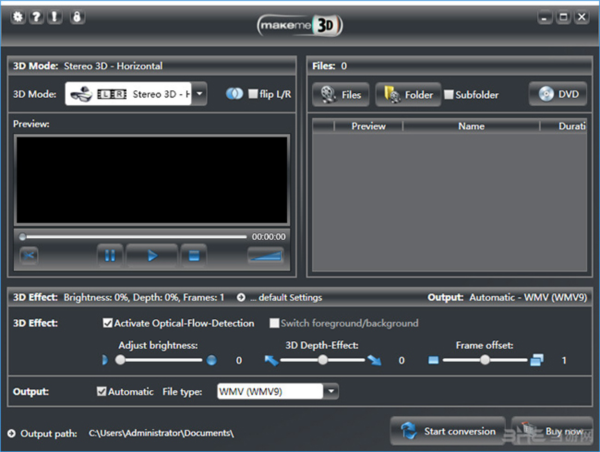Click the stacked frames offset icon
The height and width of the screenshot is (452, 600).
click(x=537, y=360)
